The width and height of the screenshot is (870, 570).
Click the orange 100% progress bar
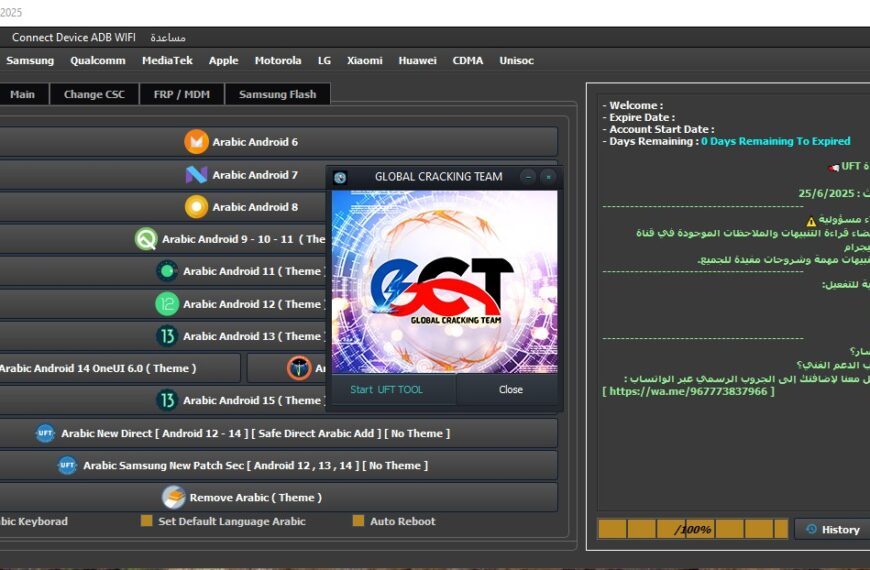point(693,529)
